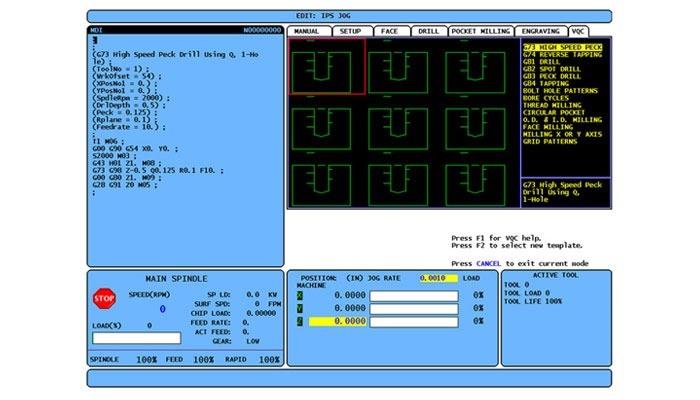The height and width of the screenshot is (400, 700).
Task: Click the GEAR: LOW readout
Action: click(236, 341)
